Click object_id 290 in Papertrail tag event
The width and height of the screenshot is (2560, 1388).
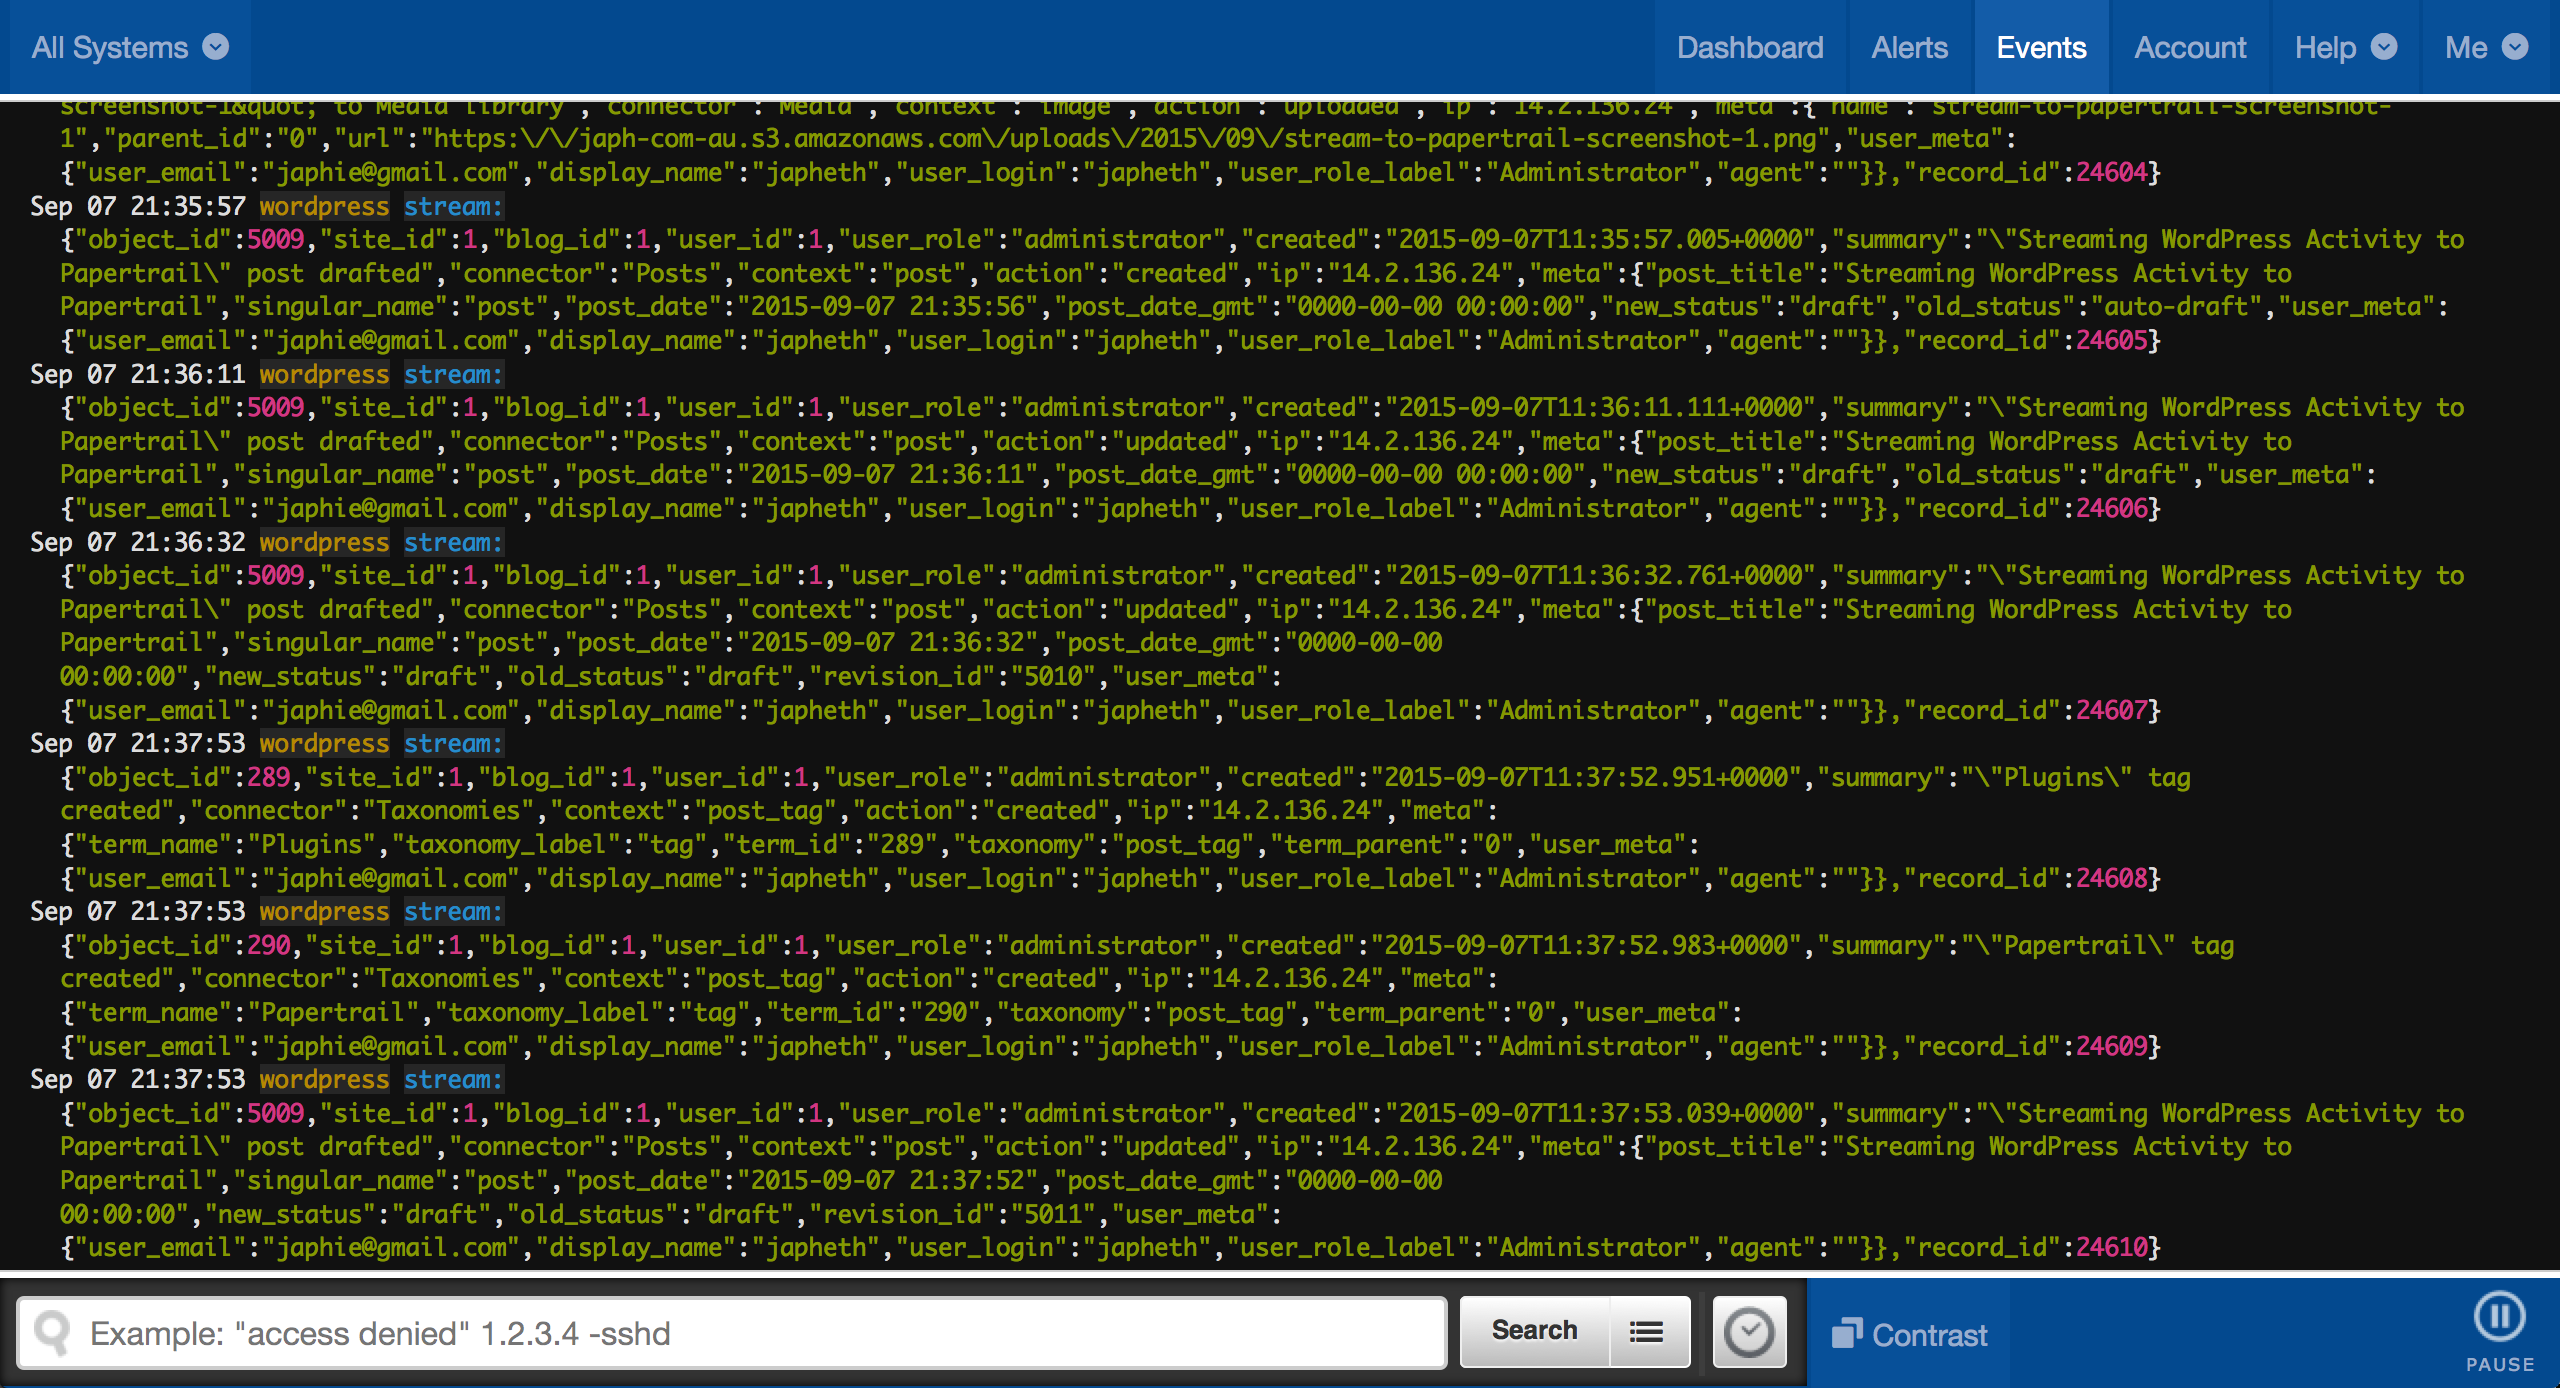click(268, 945)
